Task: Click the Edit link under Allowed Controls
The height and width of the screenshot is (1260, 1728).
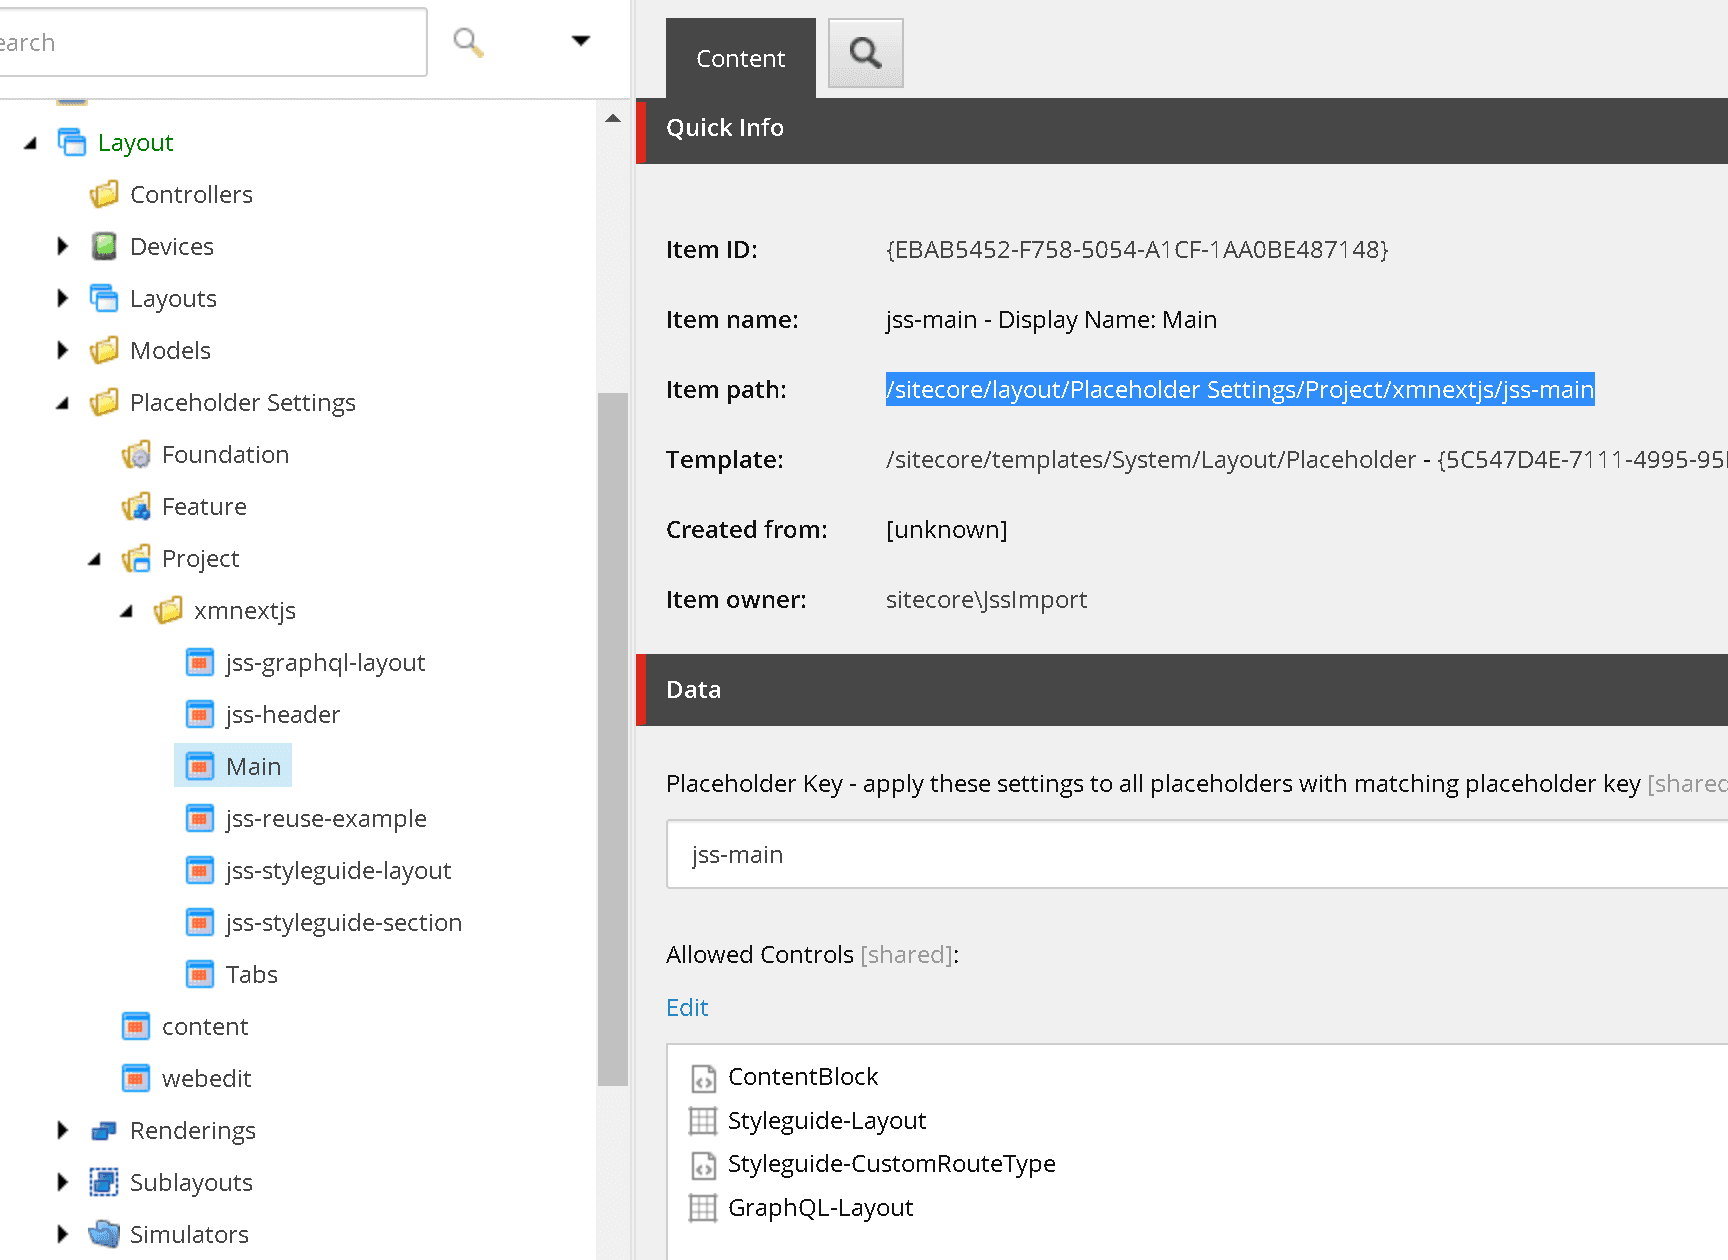Action: (x=687, y=1008)
